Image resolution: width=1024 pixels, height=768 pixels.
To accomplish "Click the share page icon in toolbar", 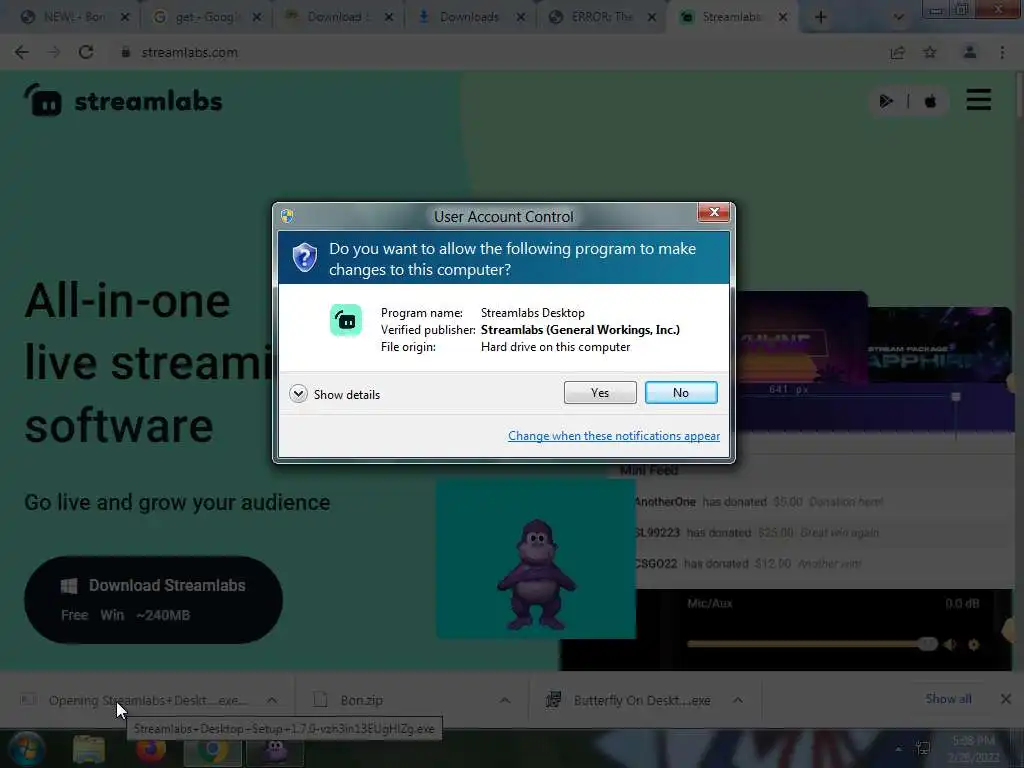I will (x=897, y=52).
